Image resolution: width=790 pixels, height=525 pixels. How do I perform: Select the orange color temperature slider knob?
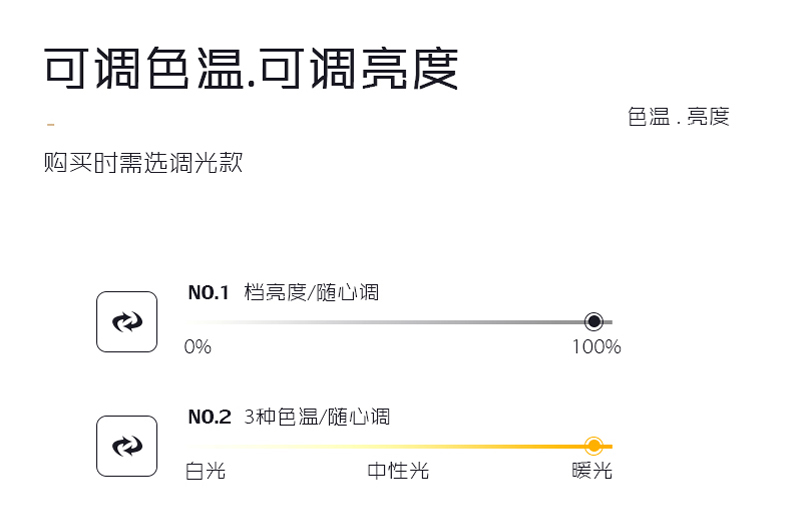(594, 445)
